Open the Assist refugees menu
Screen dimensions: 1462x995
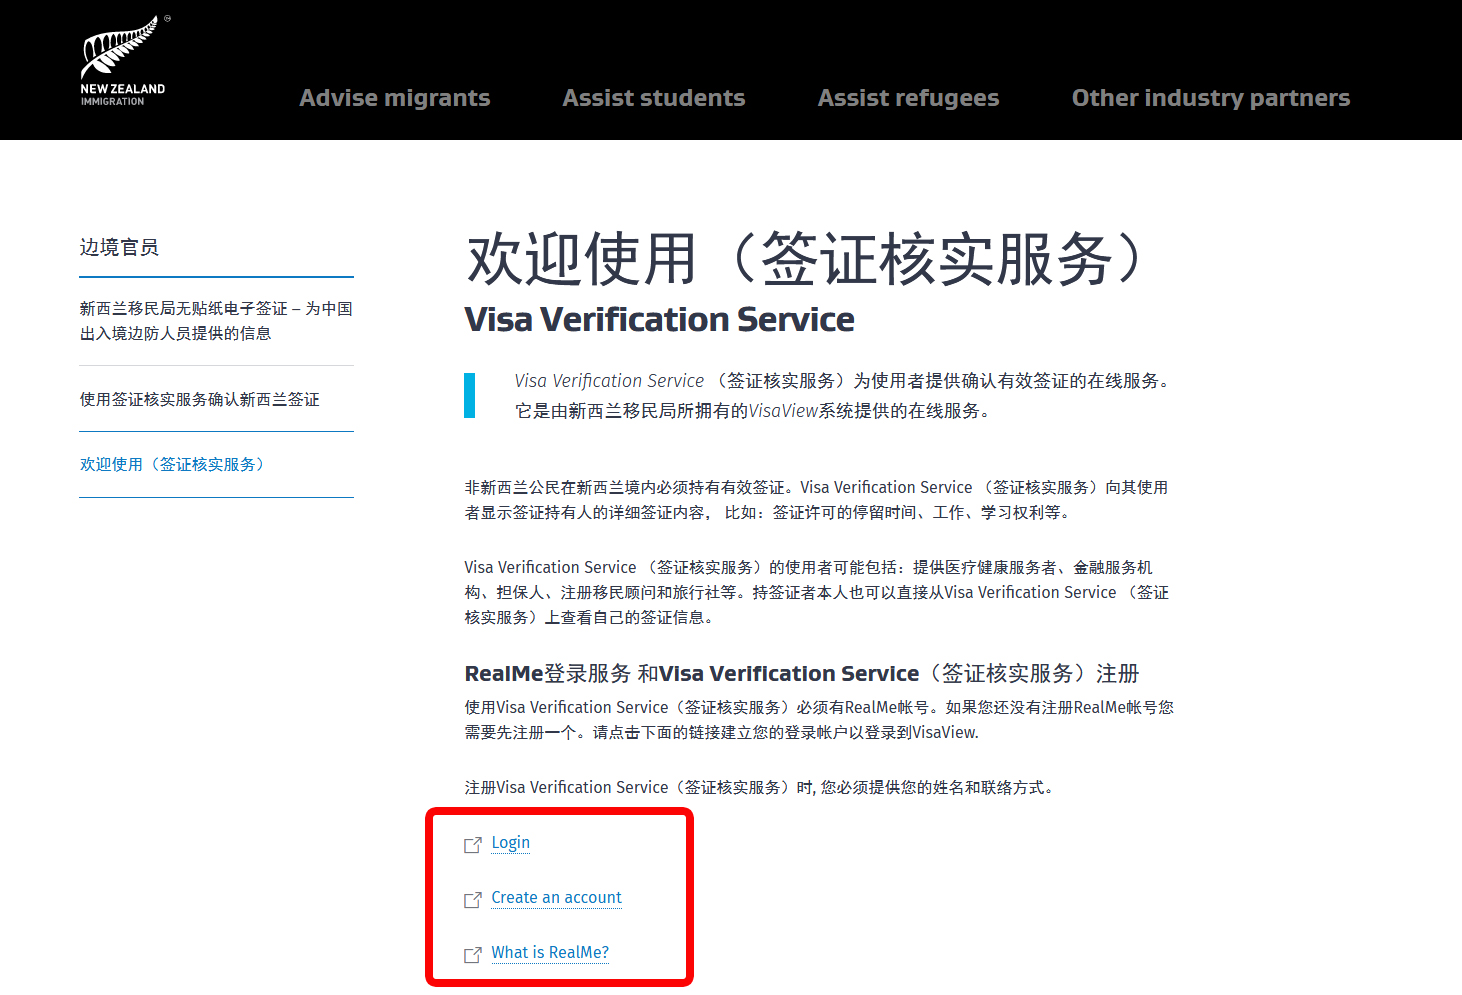[x=909, y=98]
